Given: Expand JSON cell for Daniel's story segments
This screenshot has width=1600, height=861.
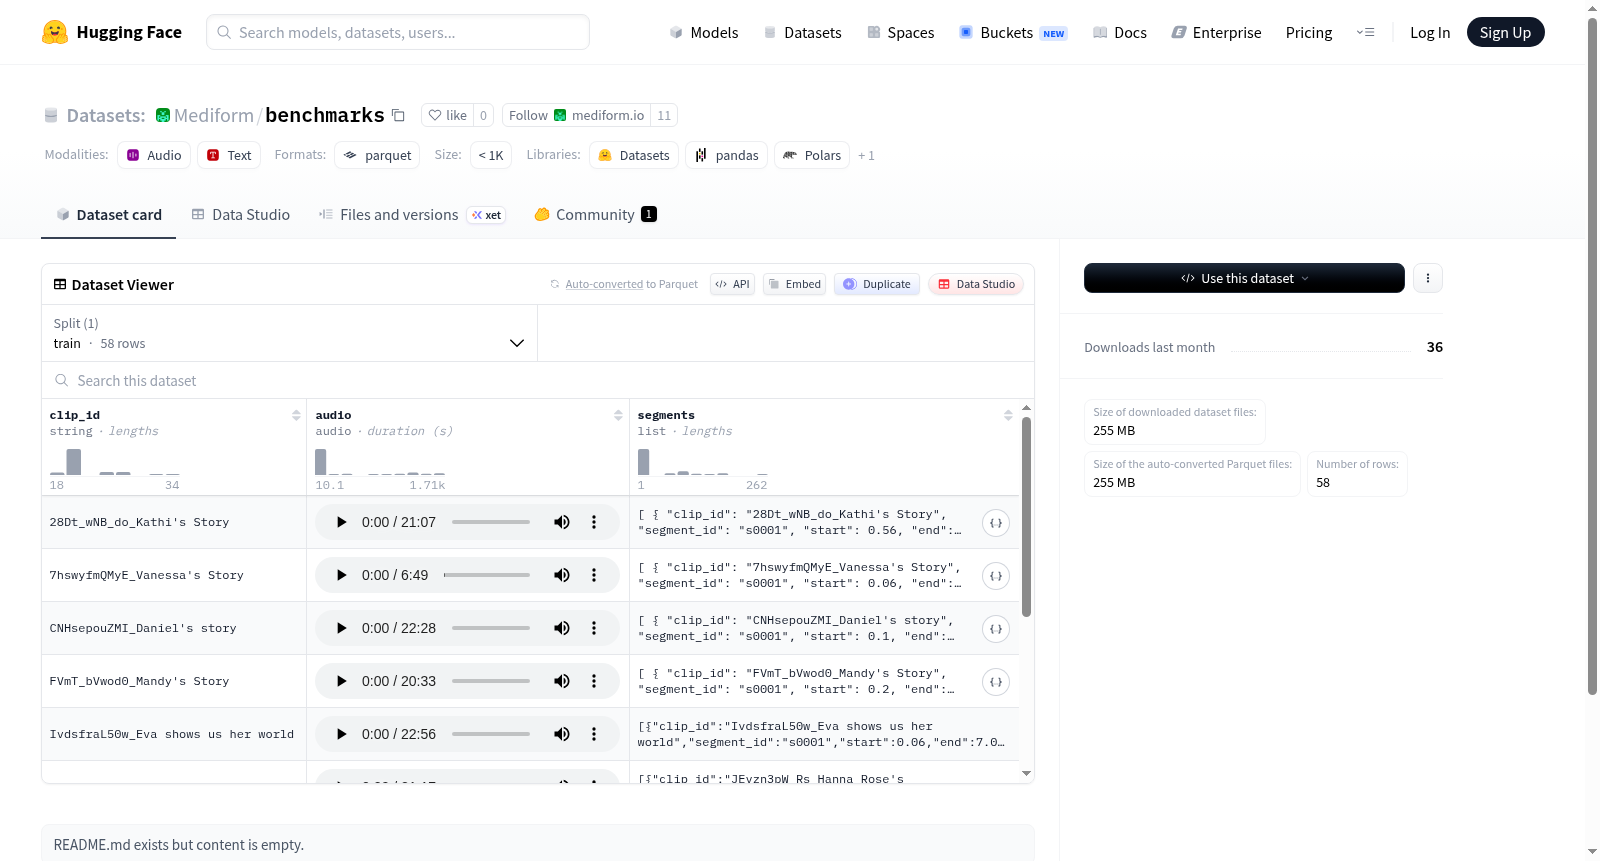Looking at the screenshot, I should [996, 629].
